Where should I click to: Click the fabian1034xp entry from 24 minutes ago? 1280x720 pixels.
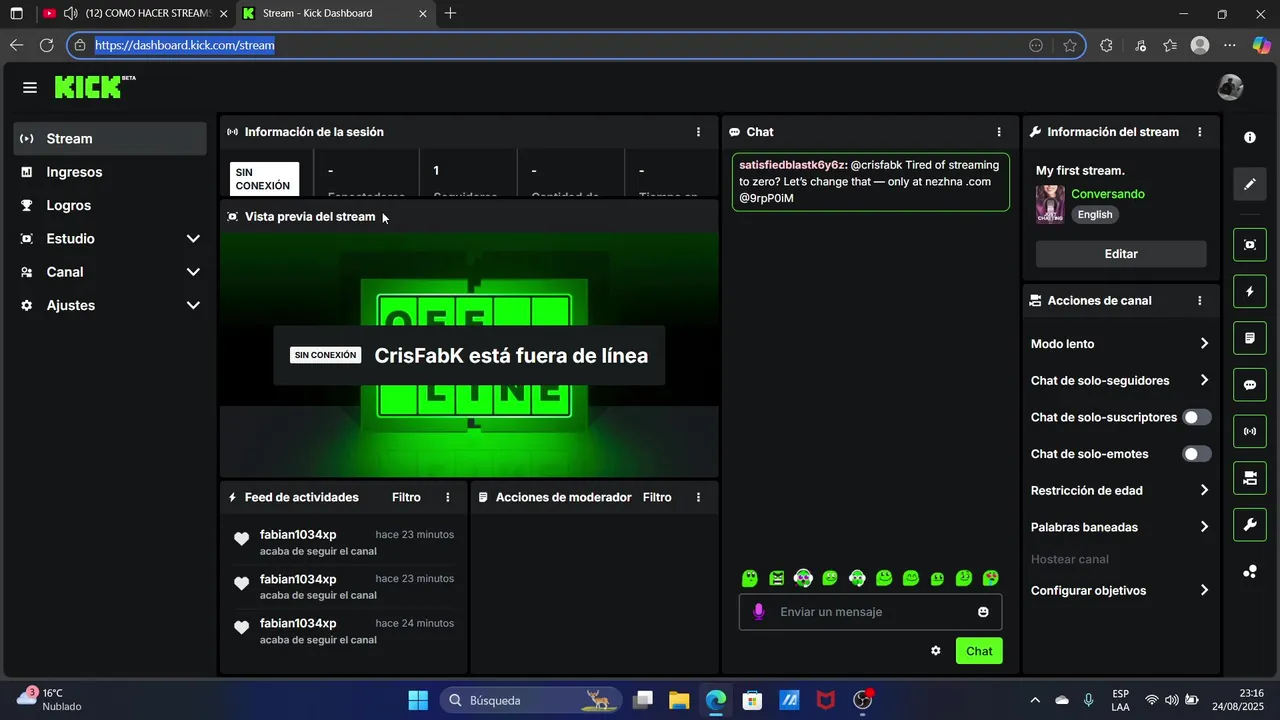[343, 631]
